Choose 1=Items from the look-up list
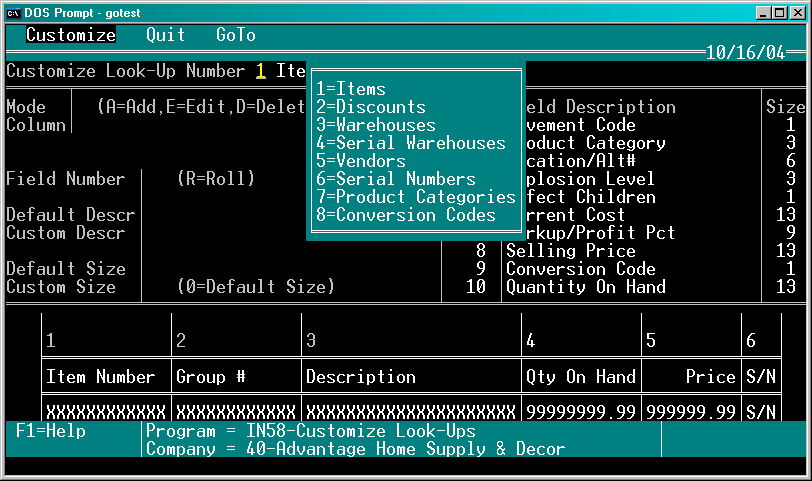The image size is (812, 481). click(351, 89)
